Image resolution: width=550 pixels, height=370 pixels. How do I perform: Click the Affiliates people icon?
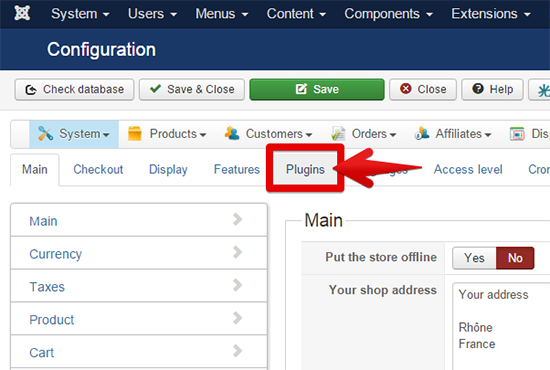[422, 134]
